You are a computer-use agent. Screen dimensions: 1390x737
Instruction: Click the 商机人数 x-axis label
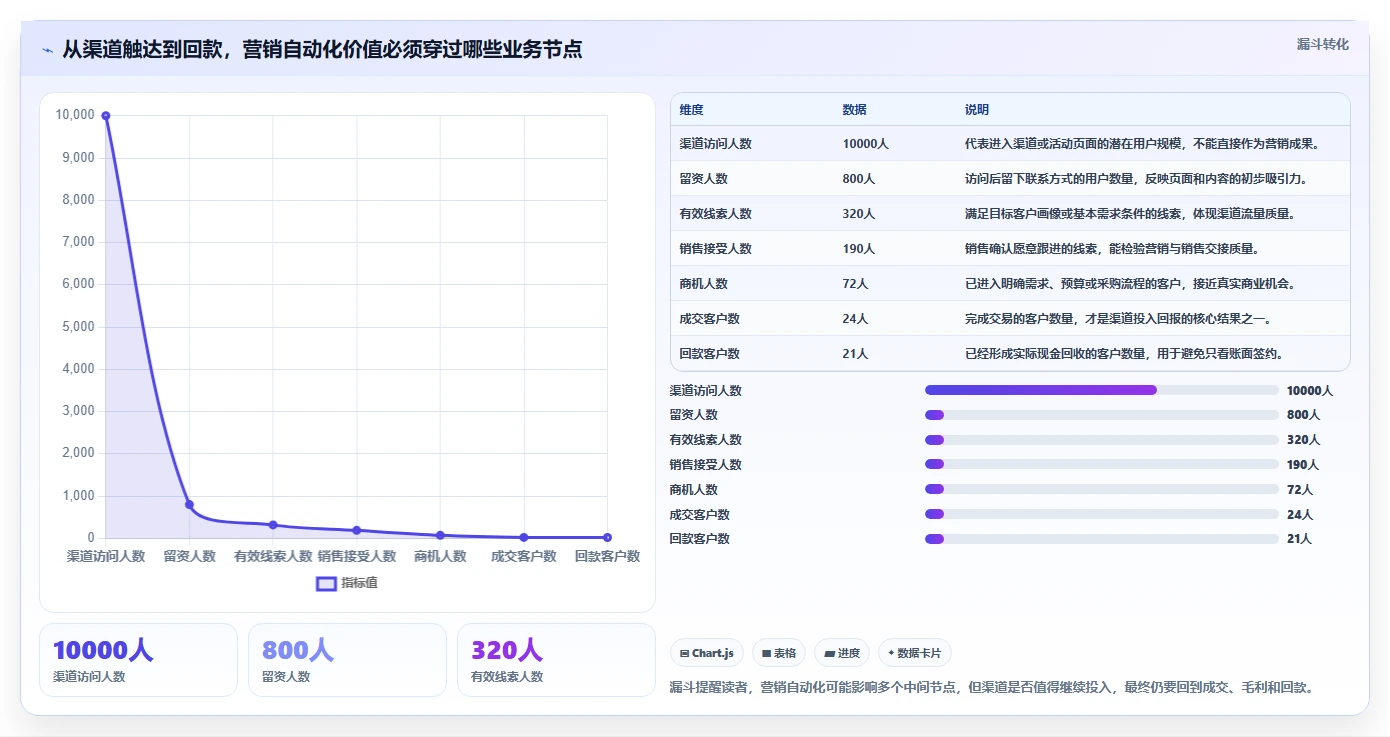coord(440,557)
